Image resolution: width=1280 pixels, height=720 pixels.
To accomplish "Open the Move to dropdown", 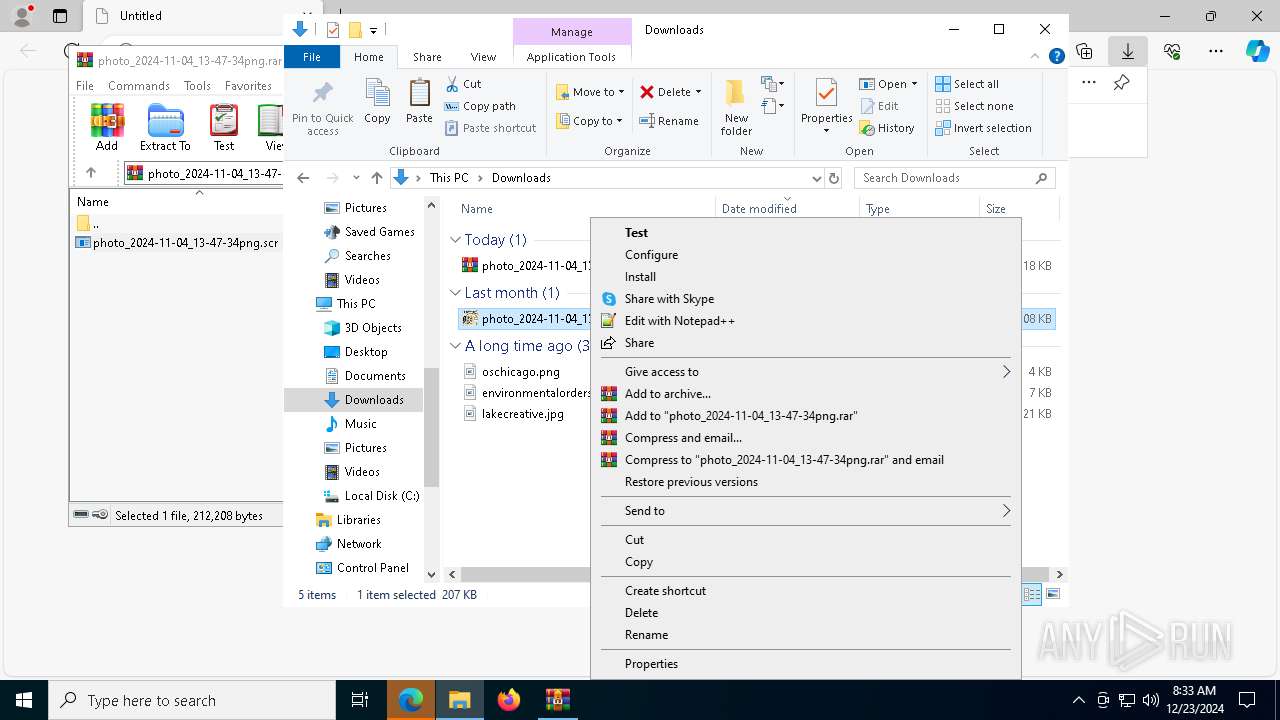I will tap(590, 92).
